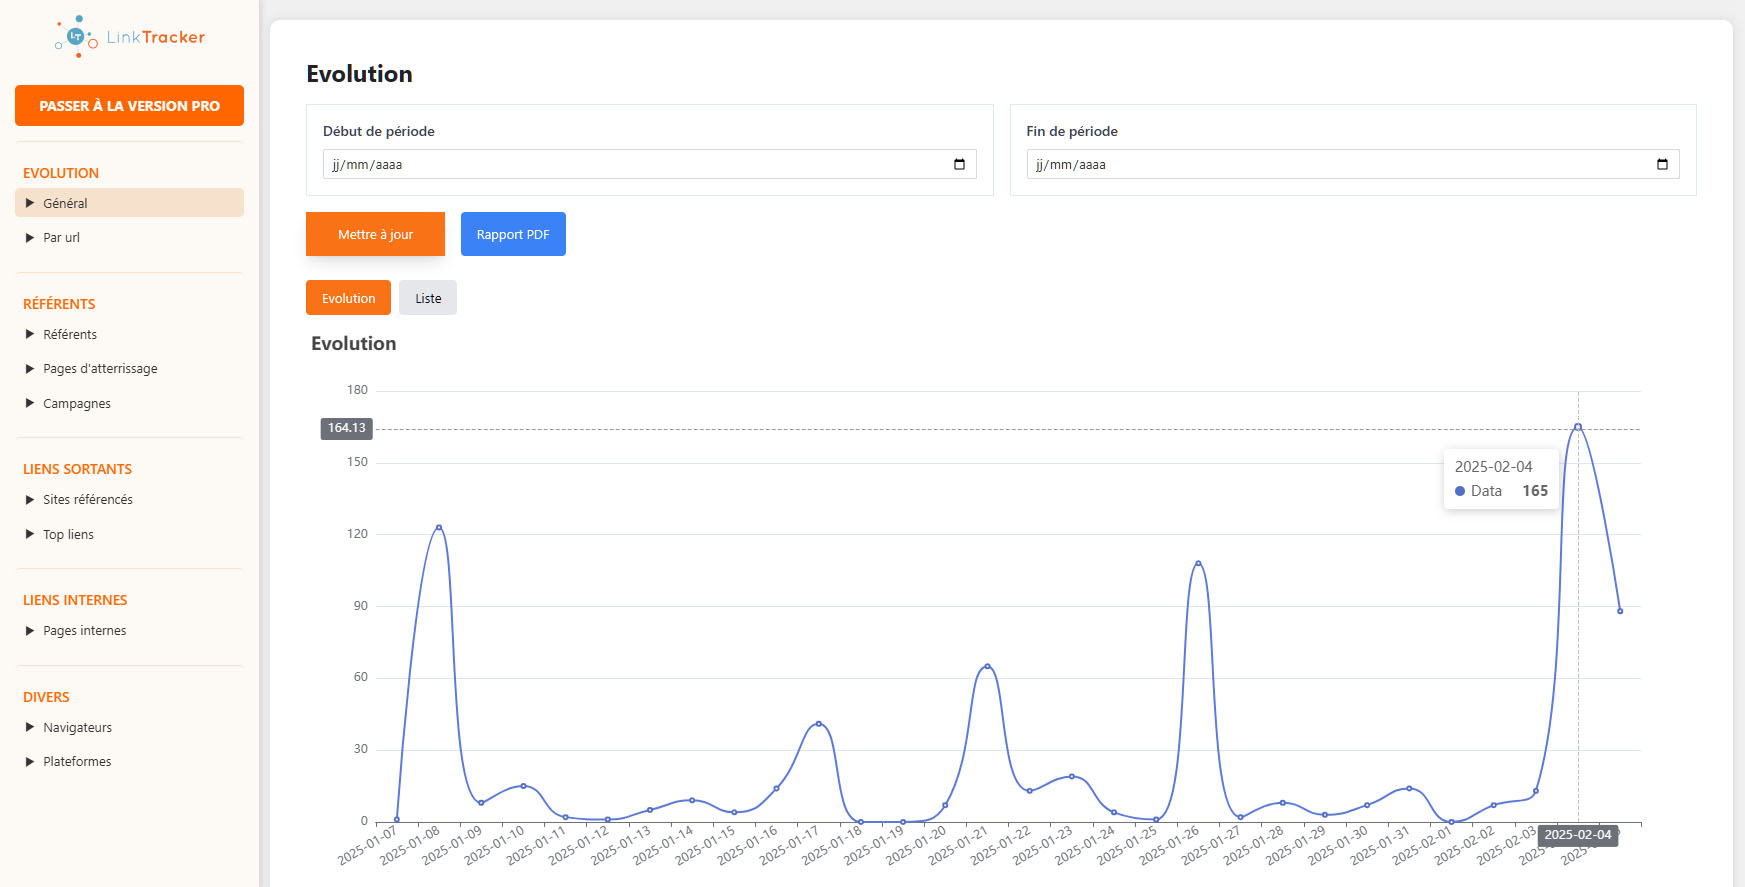Screen dimensions: 1745x887
Task: Click the arrow beside Navigateurs
Action: click(30, 727)
